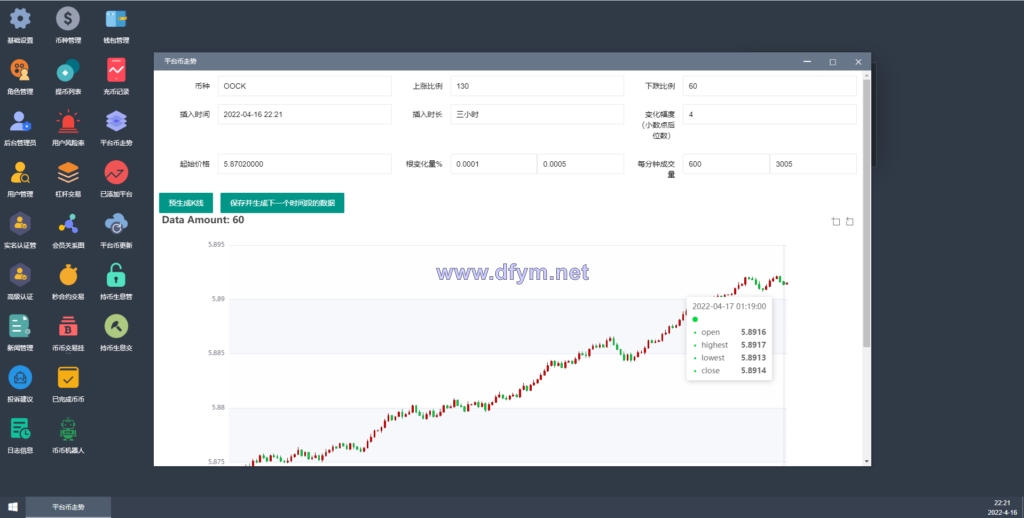This screenshot has width=1024, height=518.
Task: Click the 5.895 y-axis label
Action: (216, 245)
